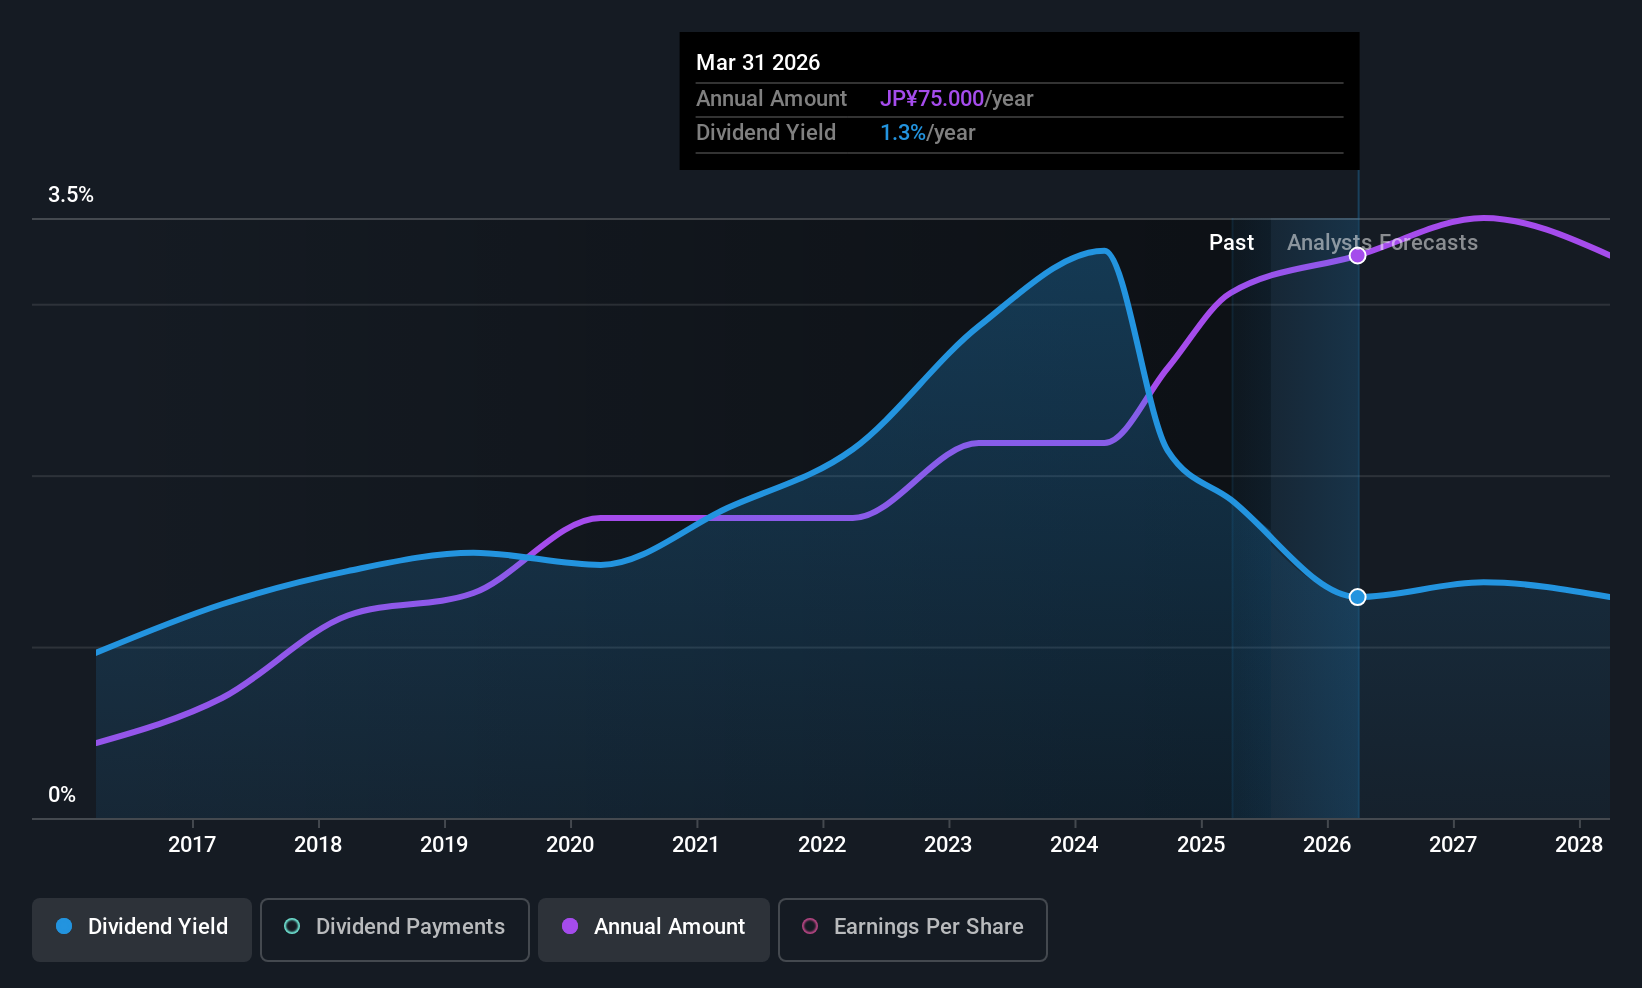
Task: Click the purple Annual Amount legend dot
Action: click(x=570, y=926)
